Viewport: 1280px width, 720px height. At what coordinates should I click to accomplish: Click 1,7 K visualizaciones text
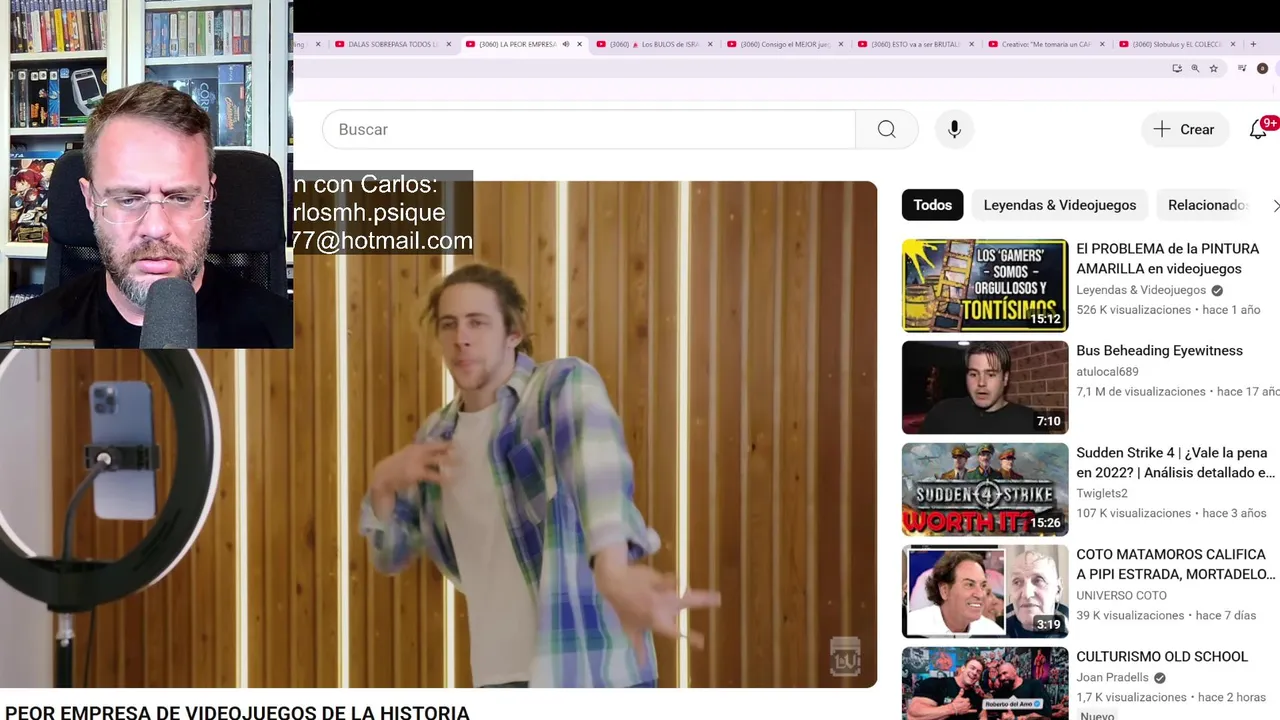pyautogui.click(x=1131, y=697)
